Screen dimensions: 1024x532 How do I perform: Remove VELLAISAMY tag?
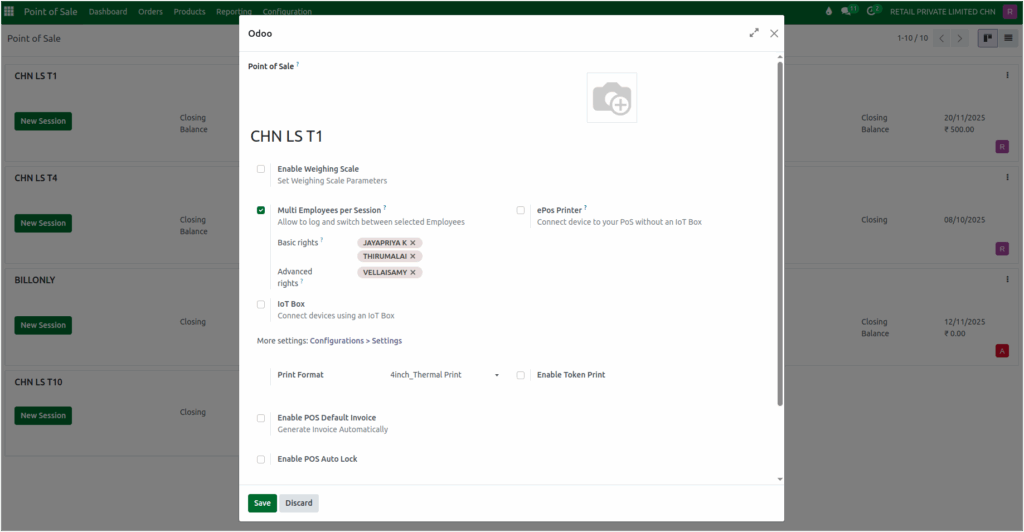coord(413,272)
